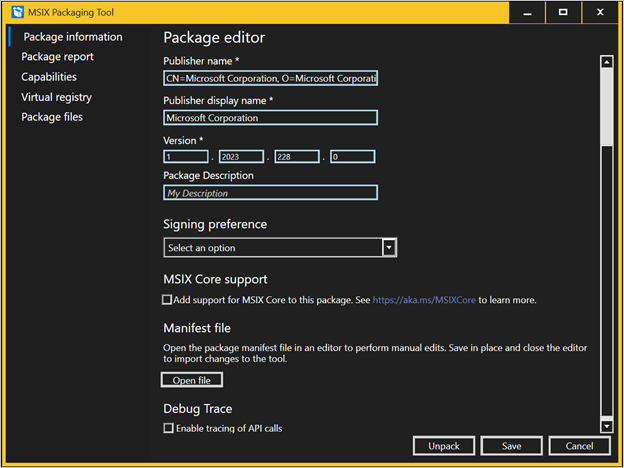This screenshot has height=468, width=624.
Task: Click the vertical scrollbar thumb
Action: [606, 106]
